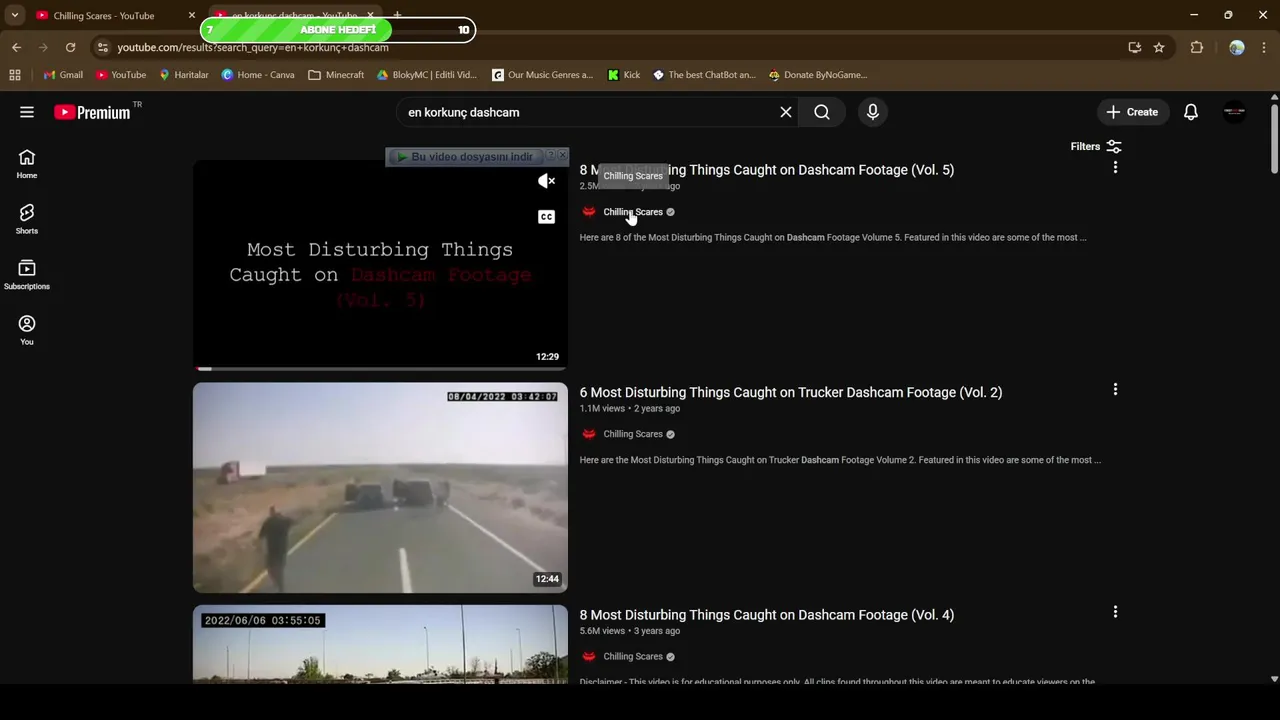Open video '6 Most Disturbing Things Caught on Trucker Dashcam Footage (Vol. 2)'
The width and height of the screenshot is (1280, 720).
click(791, 392)
